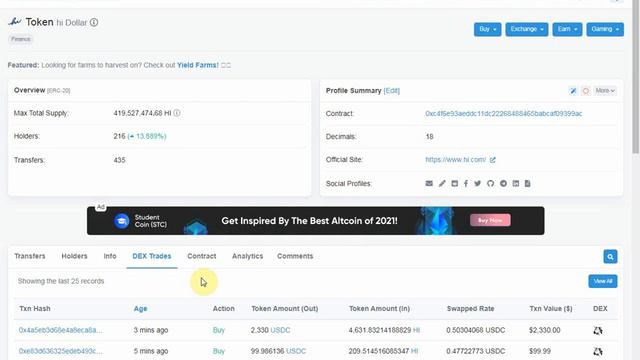640x360 pixels.
Task: Click the blue search icon button
Action: coord(610,257)
